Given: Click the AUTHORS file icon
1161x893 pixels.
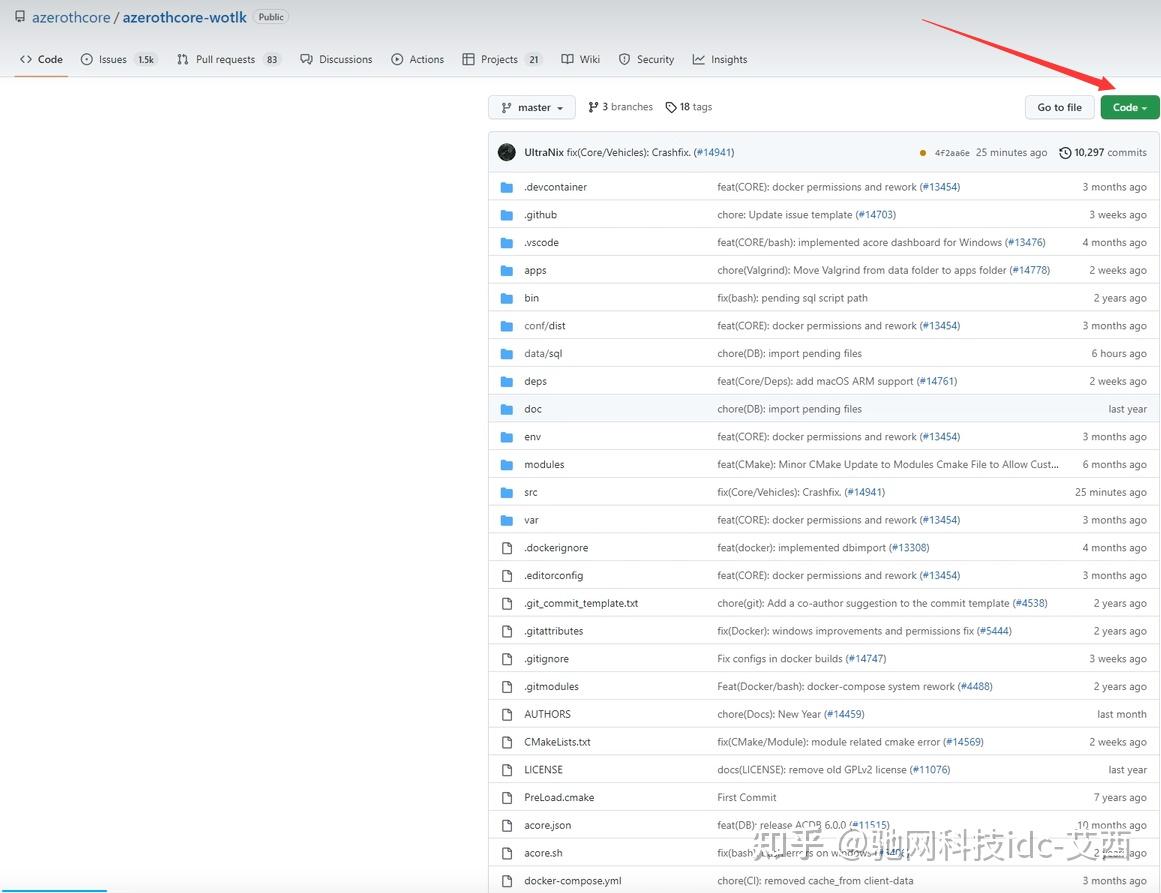Looking at the screenshot, I should pos(506,715).
